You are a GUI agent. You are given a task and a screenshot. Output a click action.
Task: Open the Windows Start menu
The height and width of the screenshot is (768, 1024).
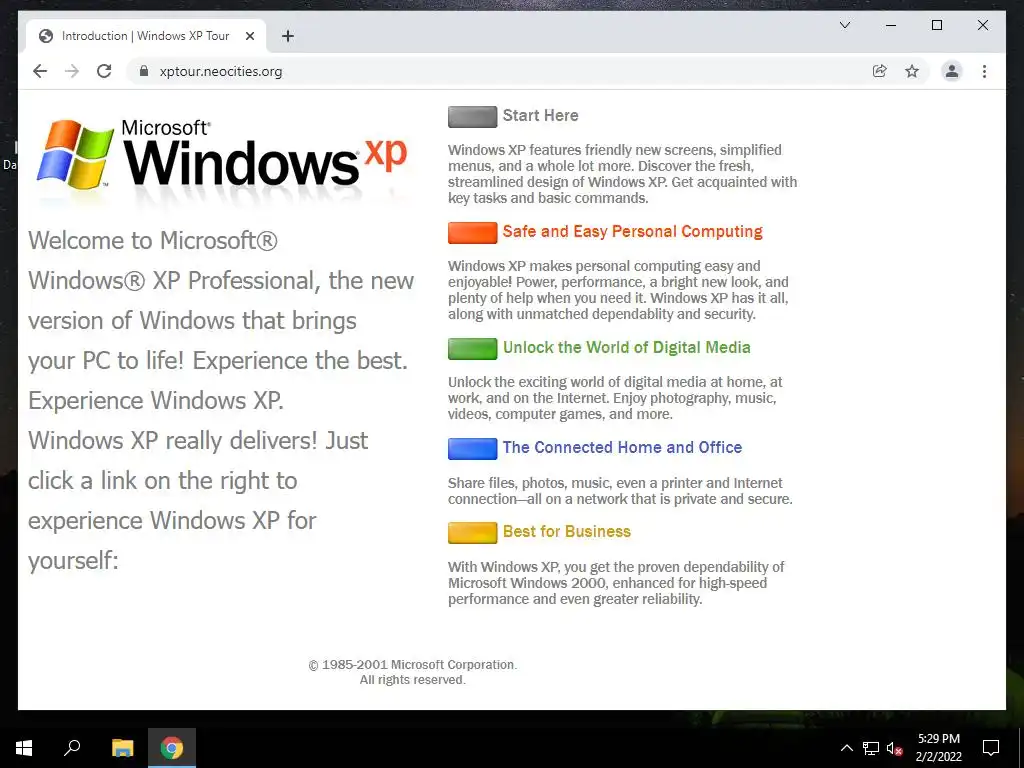[x=24, y=747]
